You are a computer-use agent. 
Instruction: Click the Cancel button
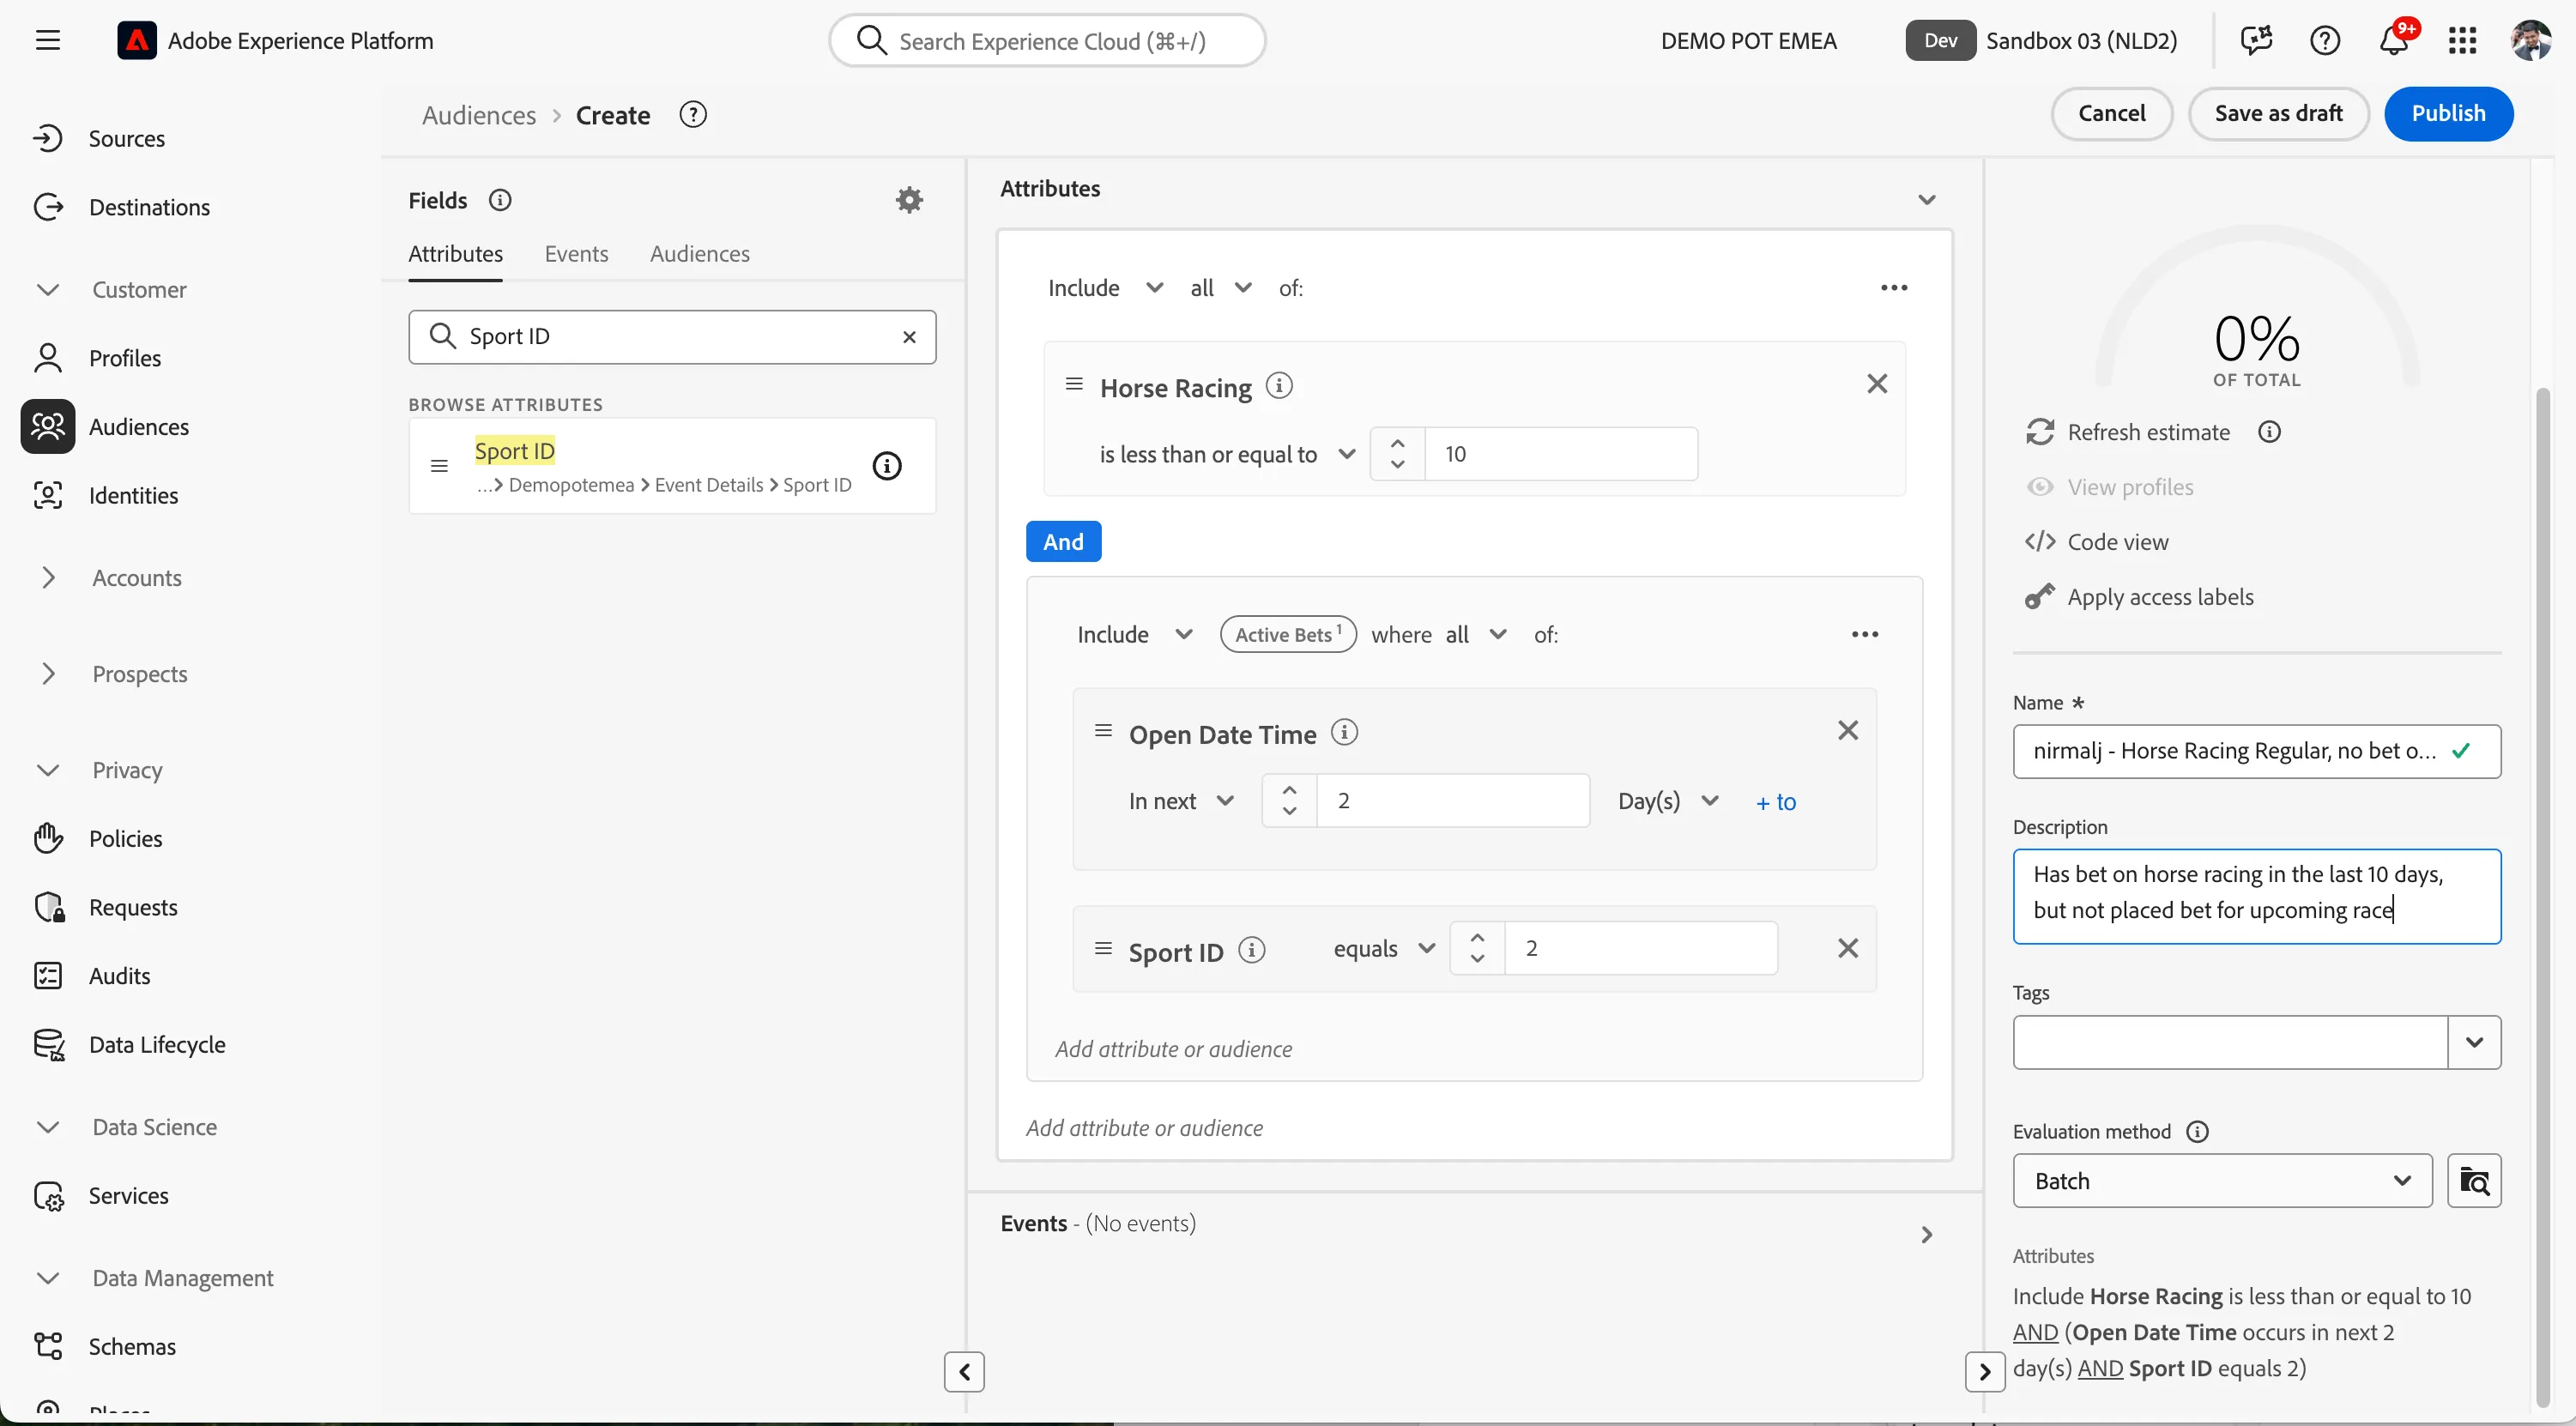[2111, 113]
